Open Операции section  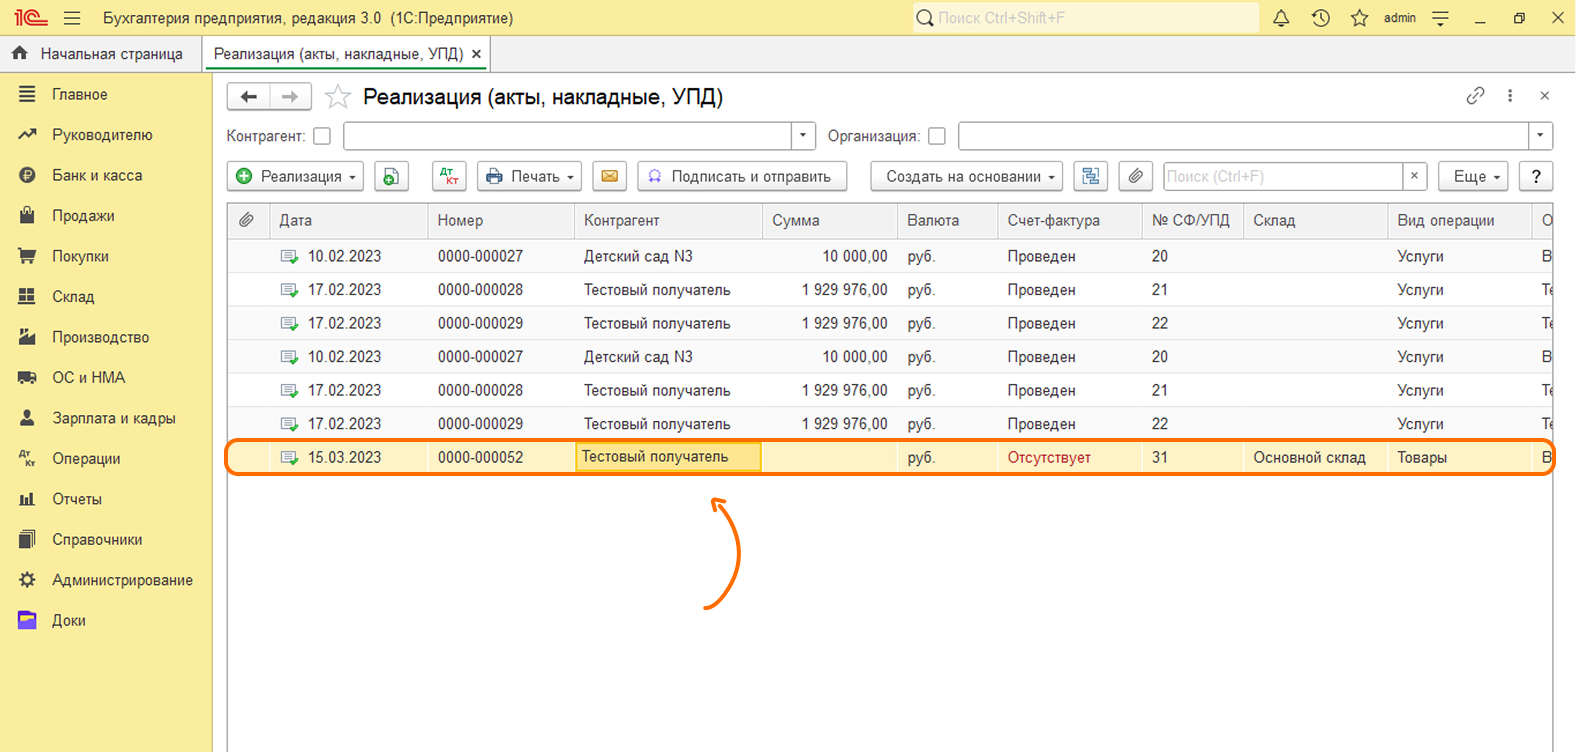coord(86,459)
